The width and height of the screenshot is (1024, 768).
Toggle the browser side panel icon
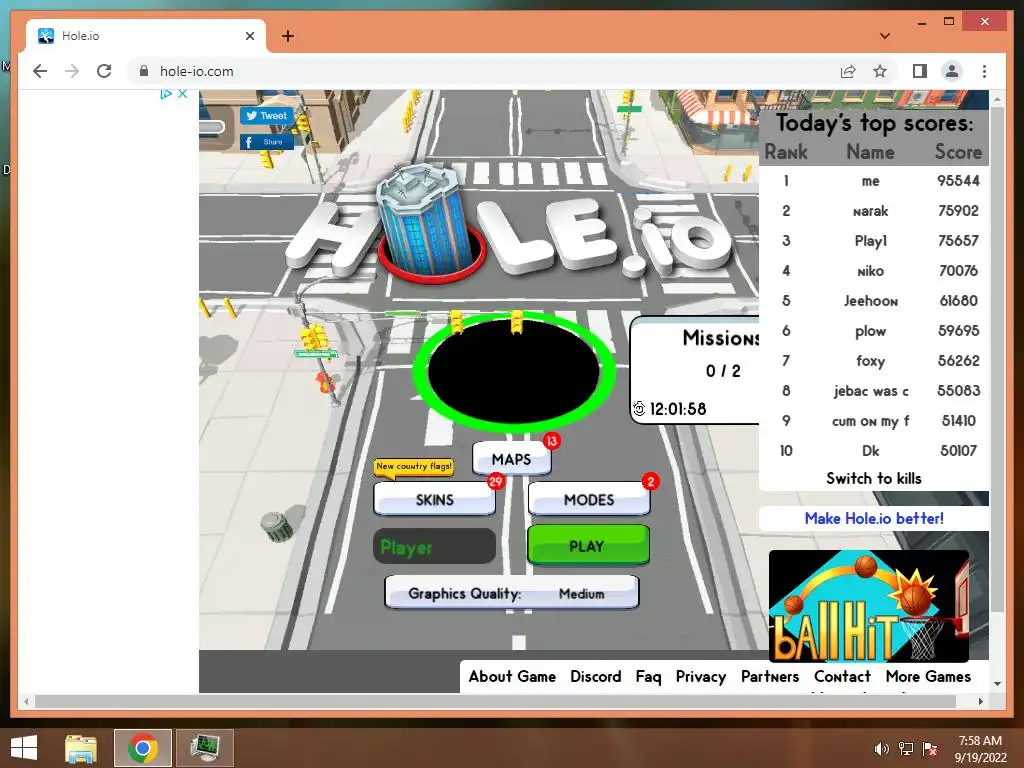tap(920, 71)
